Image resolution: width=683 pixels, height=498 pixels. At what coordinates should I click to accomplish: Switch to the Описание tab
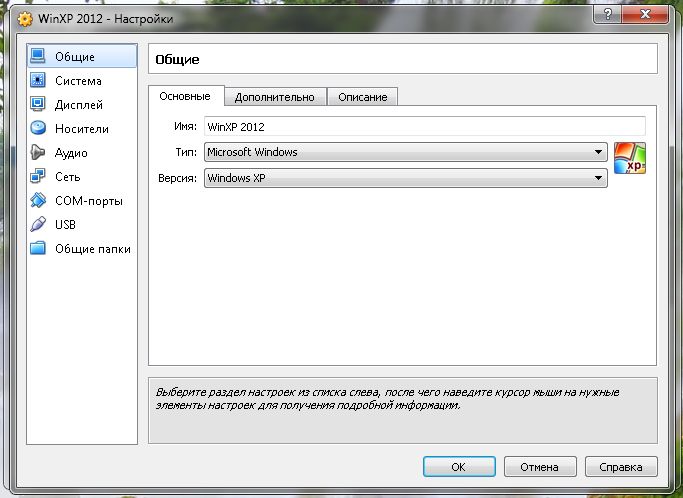[x=363, y=97]
